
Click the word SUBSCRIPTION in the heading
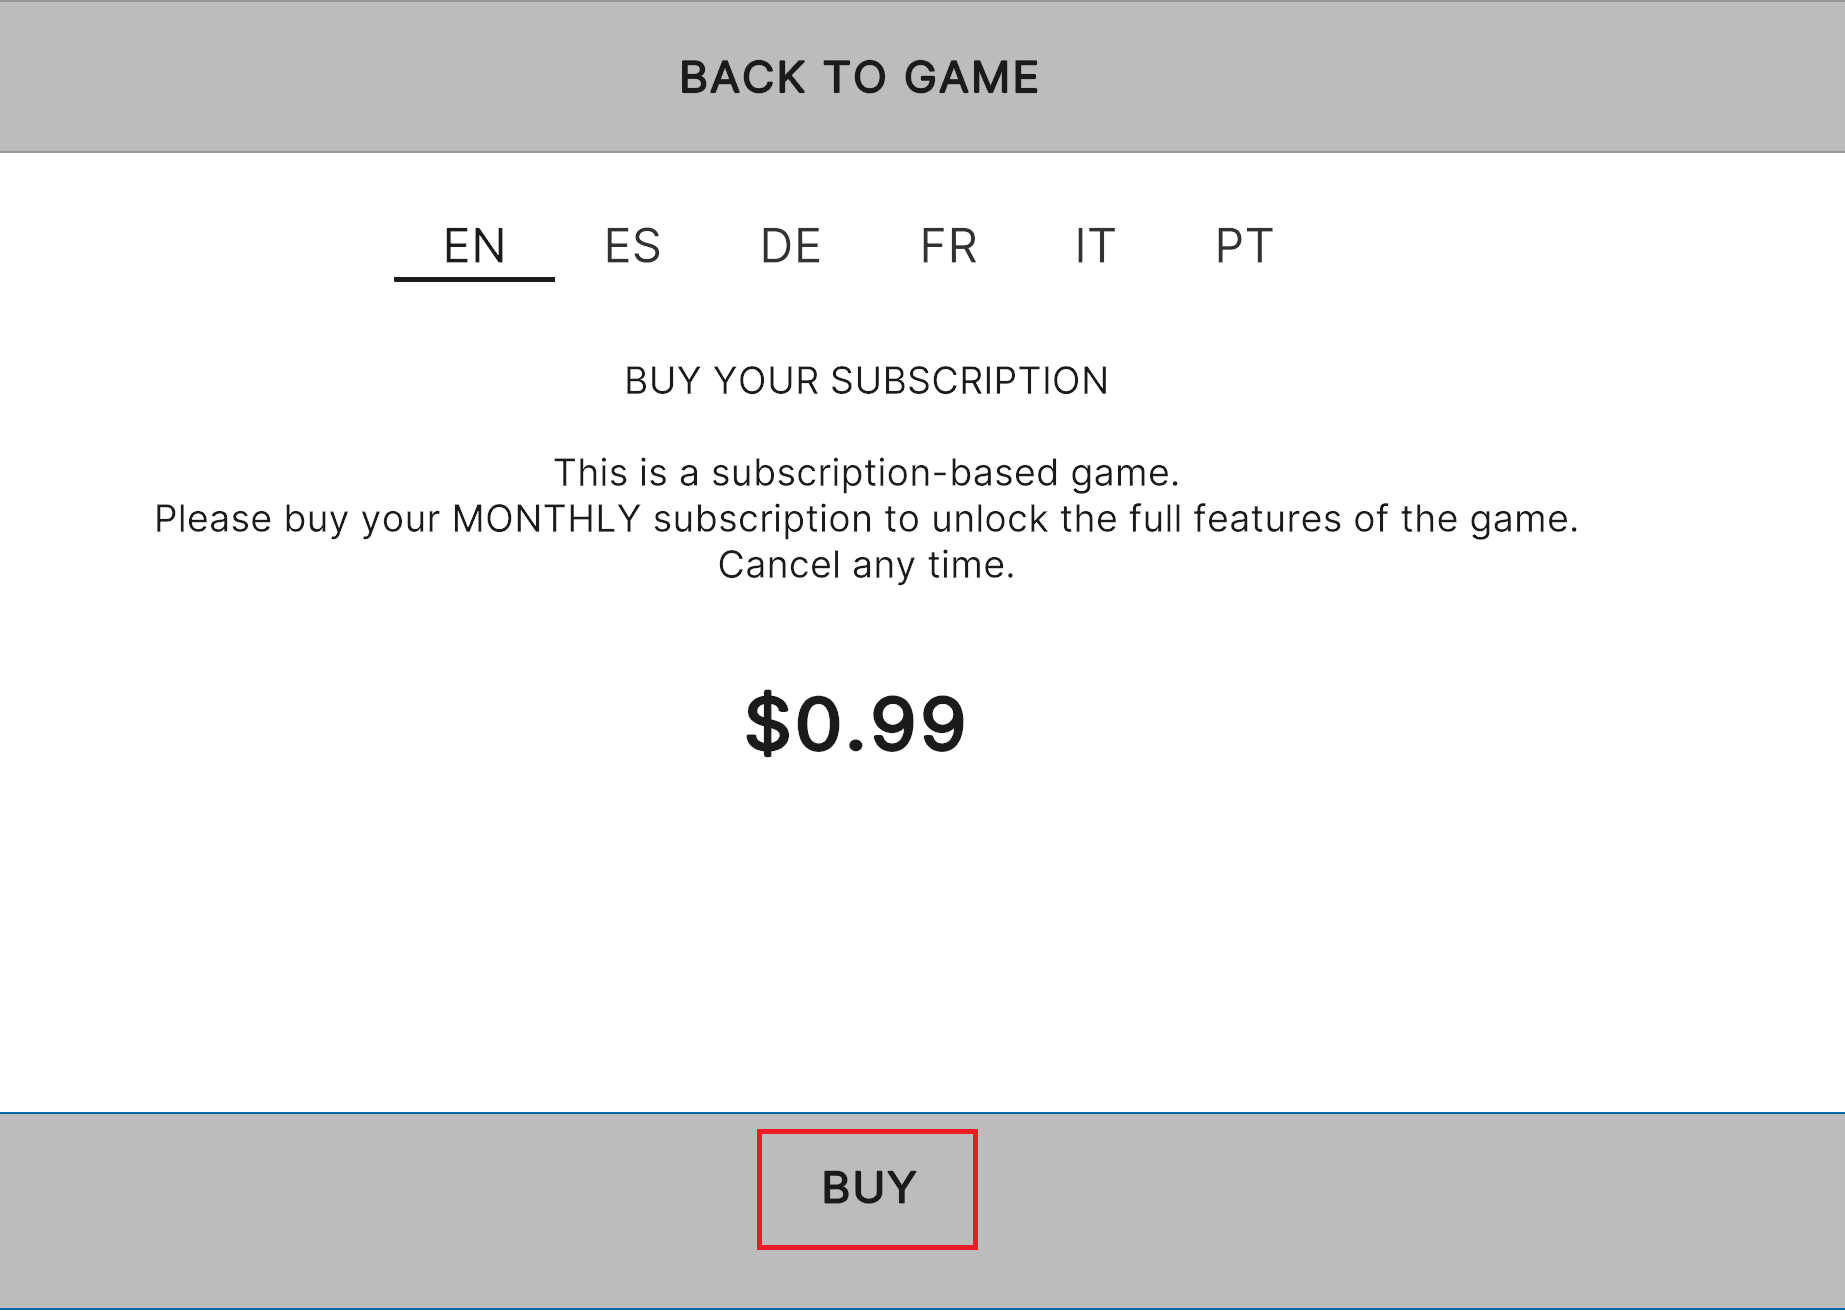coord(969,381)
